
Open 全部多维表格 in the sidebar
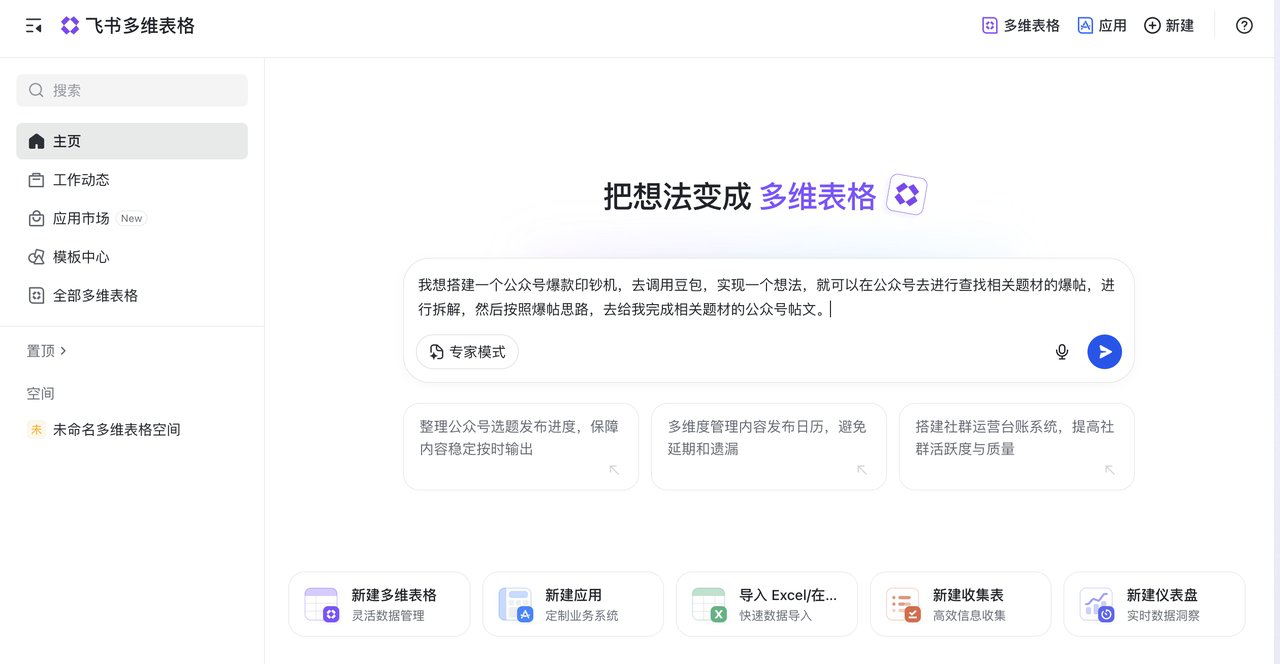[x=132, y=296]
